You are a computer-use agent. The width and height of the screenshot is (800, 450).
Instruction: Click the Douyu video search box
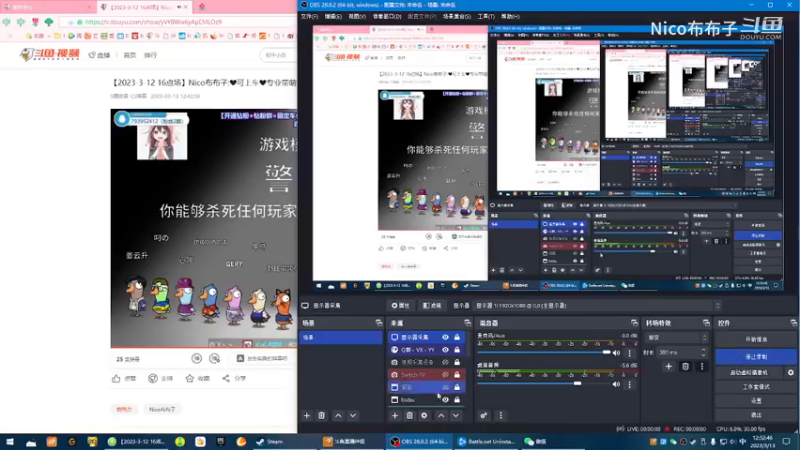click(x=278, y=55)
